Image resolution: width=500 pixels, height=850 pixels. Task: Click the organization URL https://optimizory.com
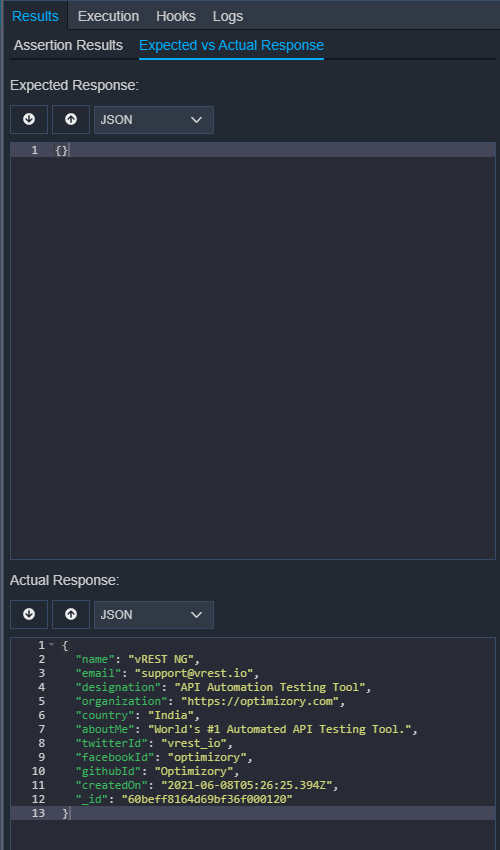(259, 701)
